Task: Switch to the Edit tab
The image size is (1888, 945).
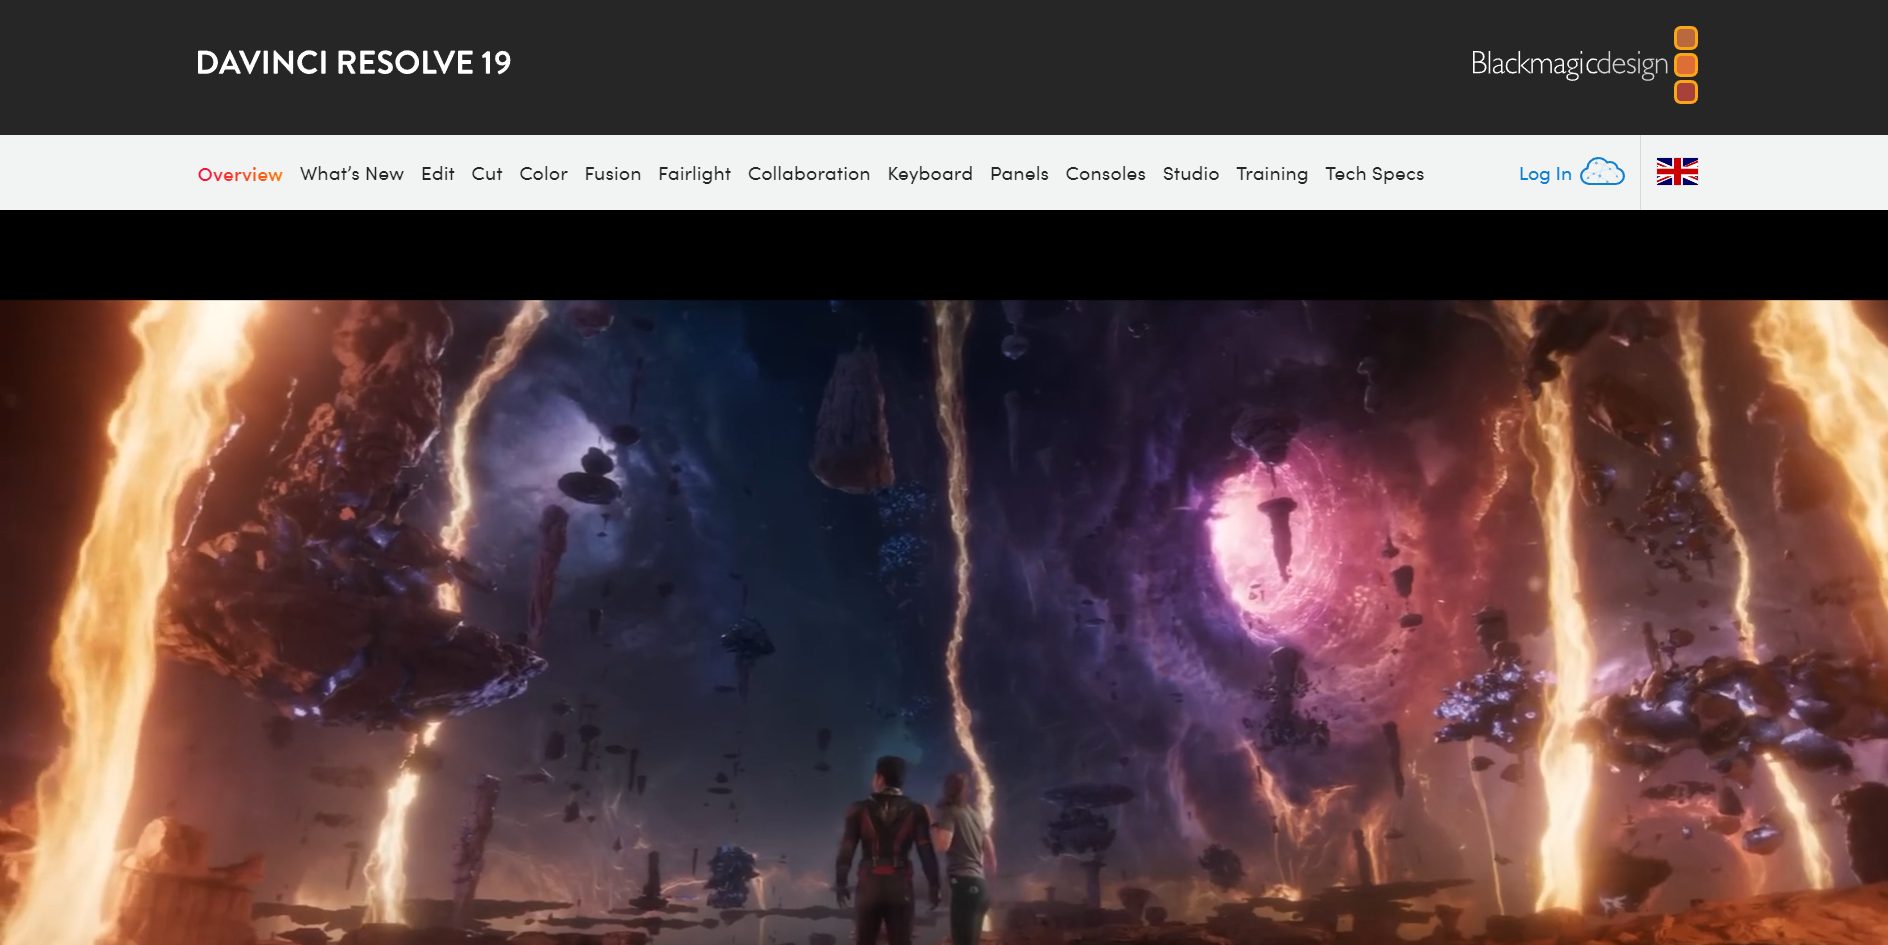Action: pyautogui.click(x=438, y=174)
